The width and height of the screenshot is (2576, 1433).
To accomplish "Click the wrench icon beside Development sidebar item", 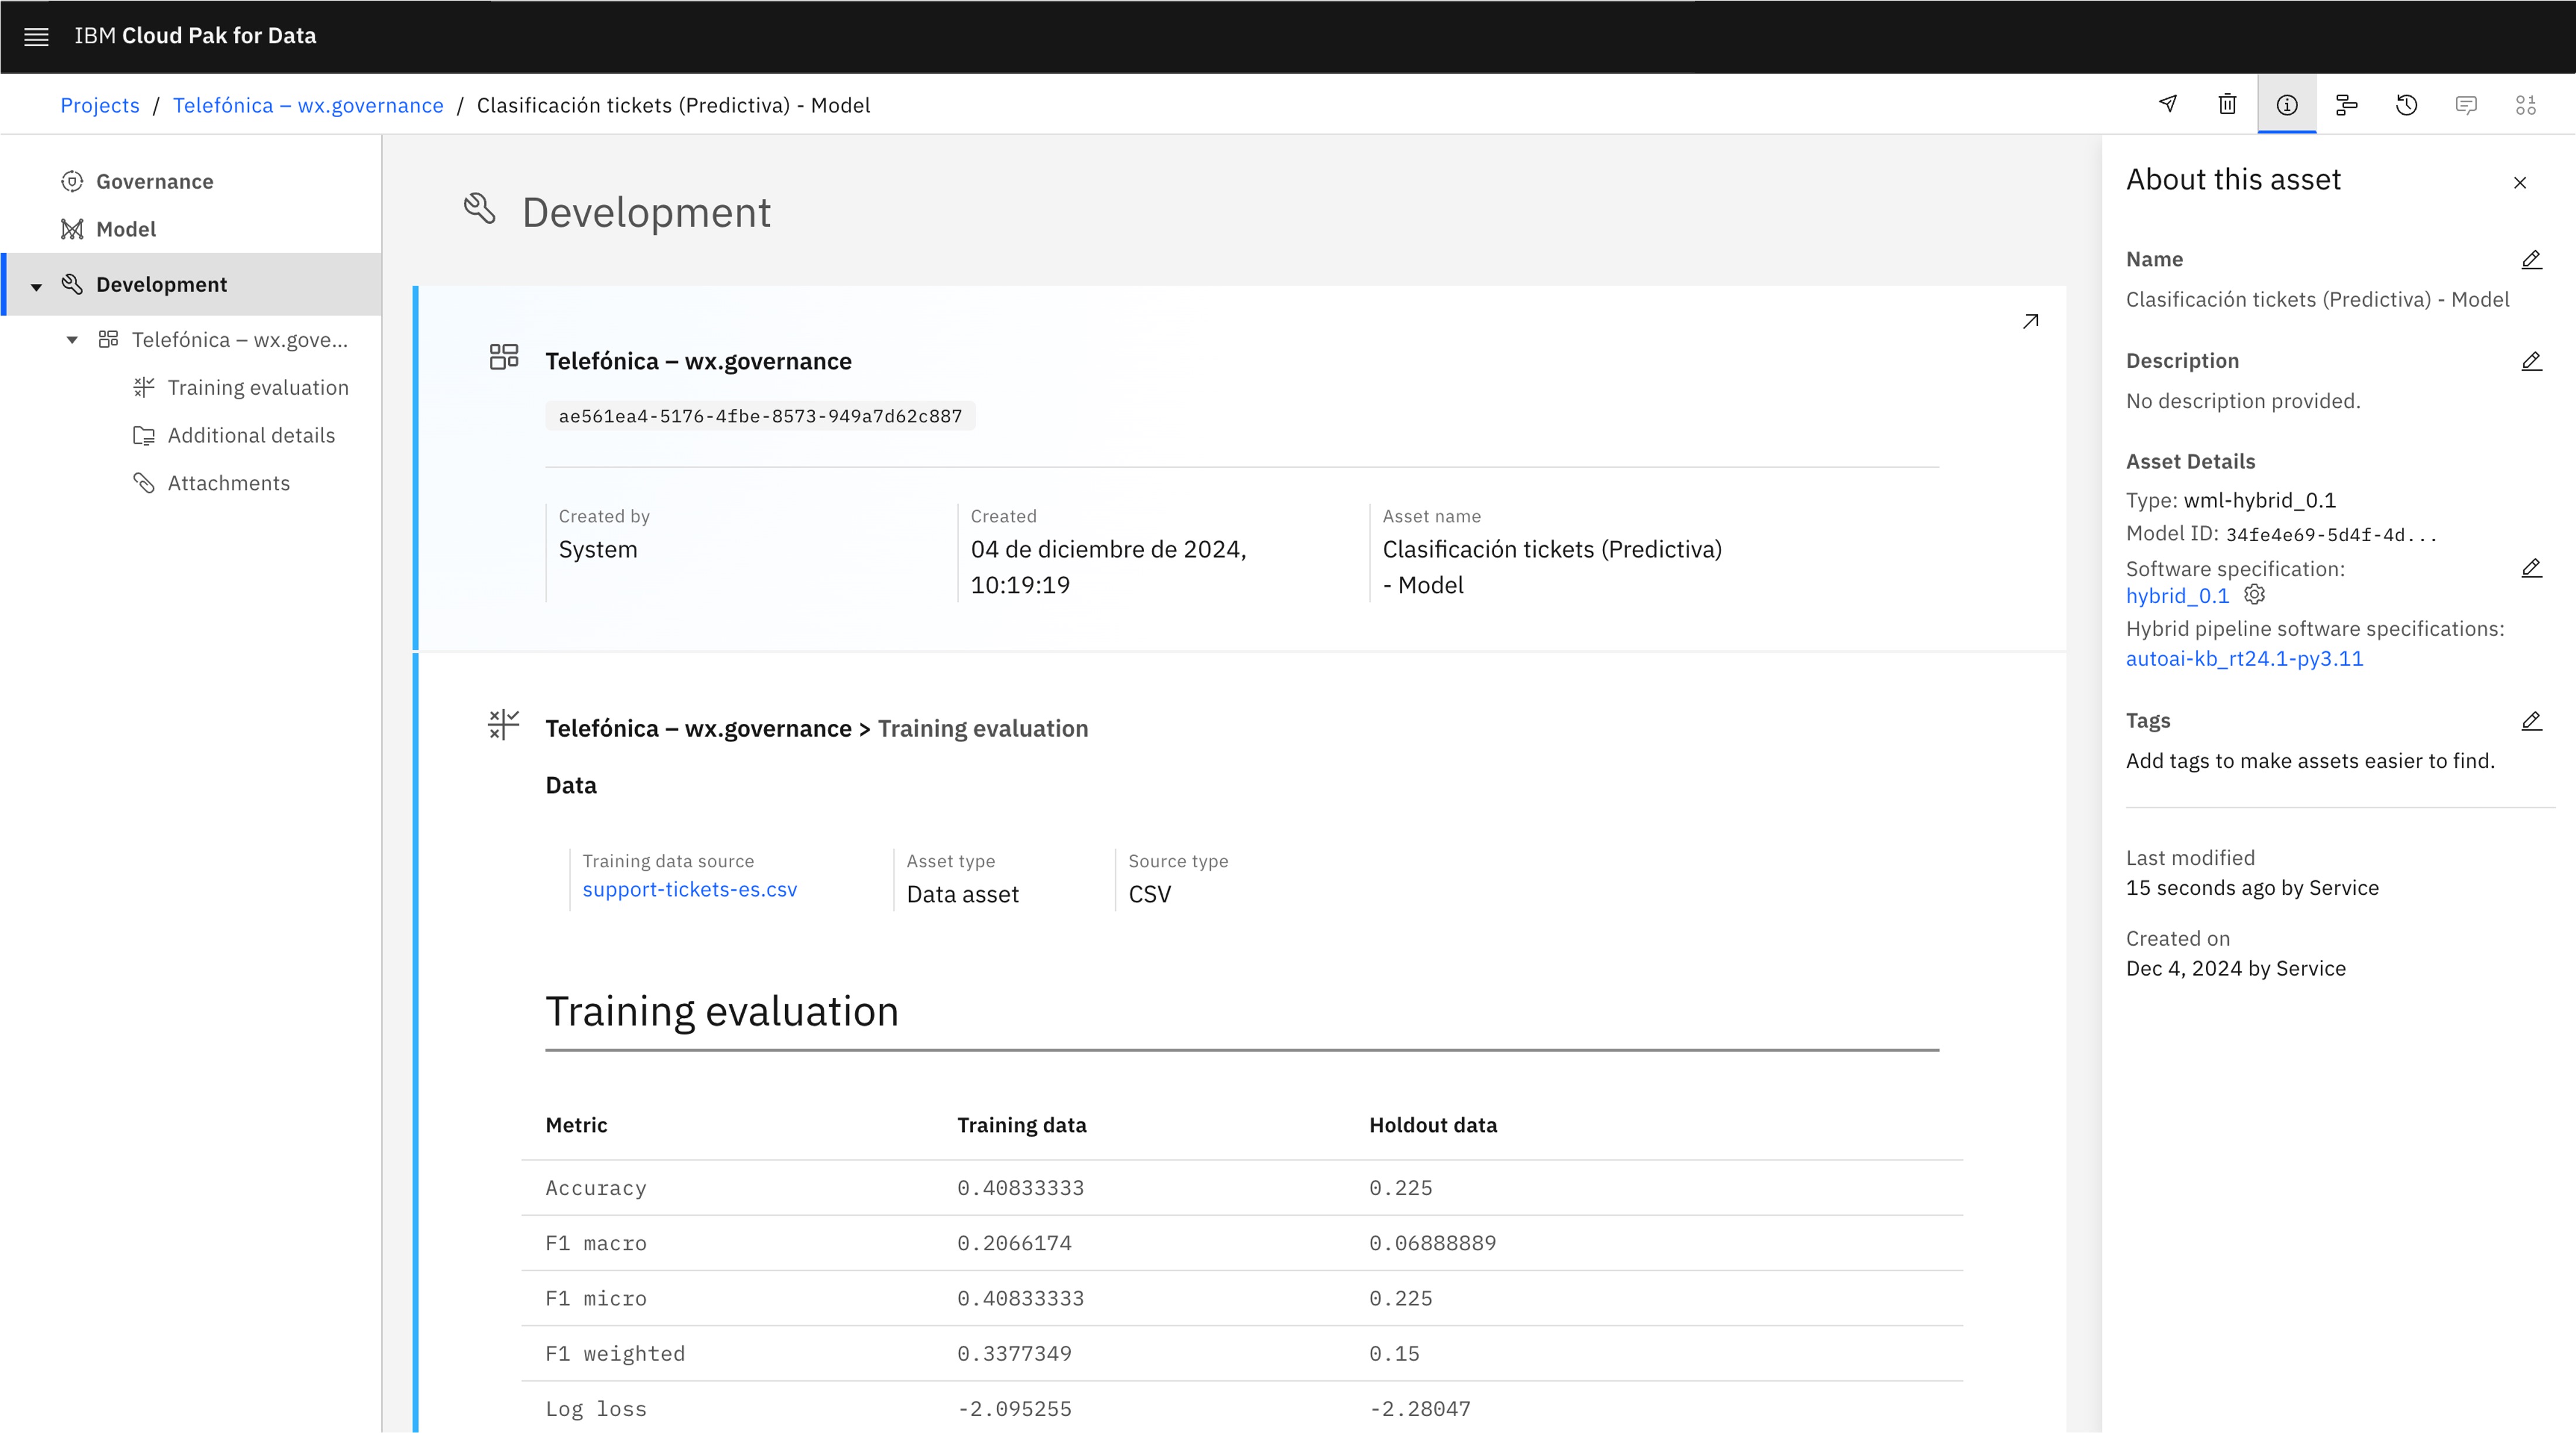I will 72,284.
